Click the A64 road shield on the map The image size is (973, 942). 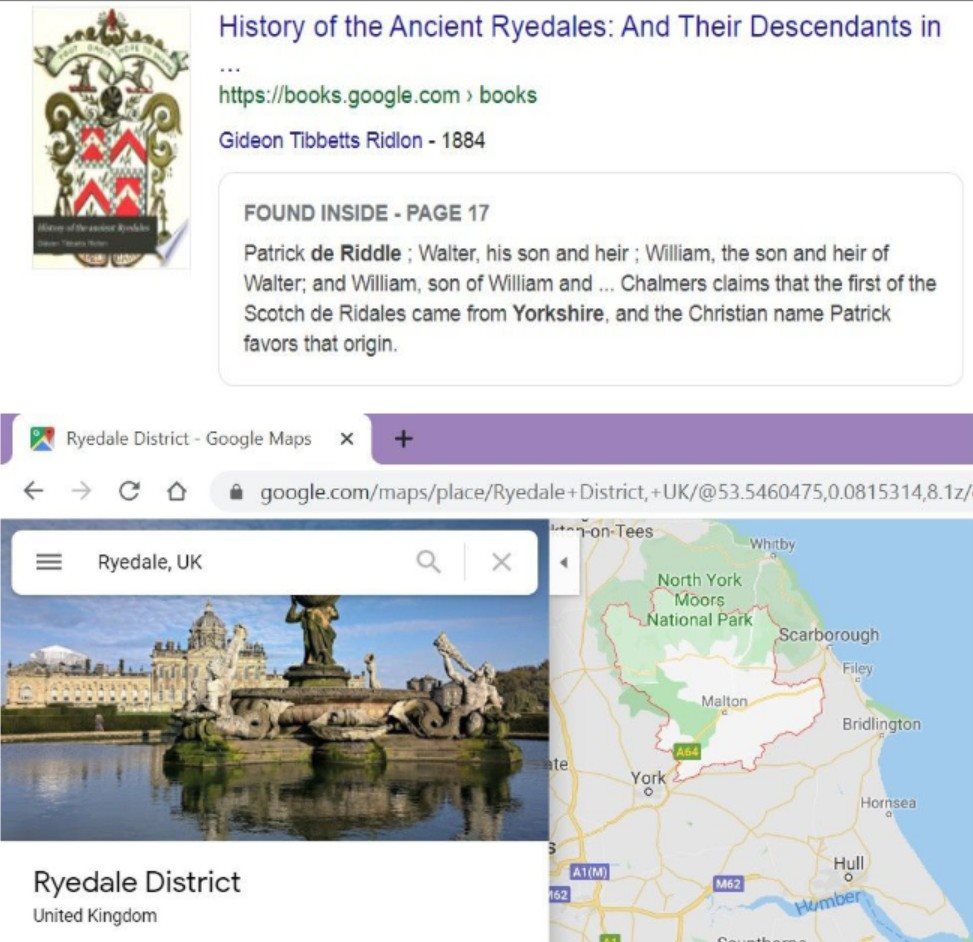pyautogui.click(x=688, y=752)
